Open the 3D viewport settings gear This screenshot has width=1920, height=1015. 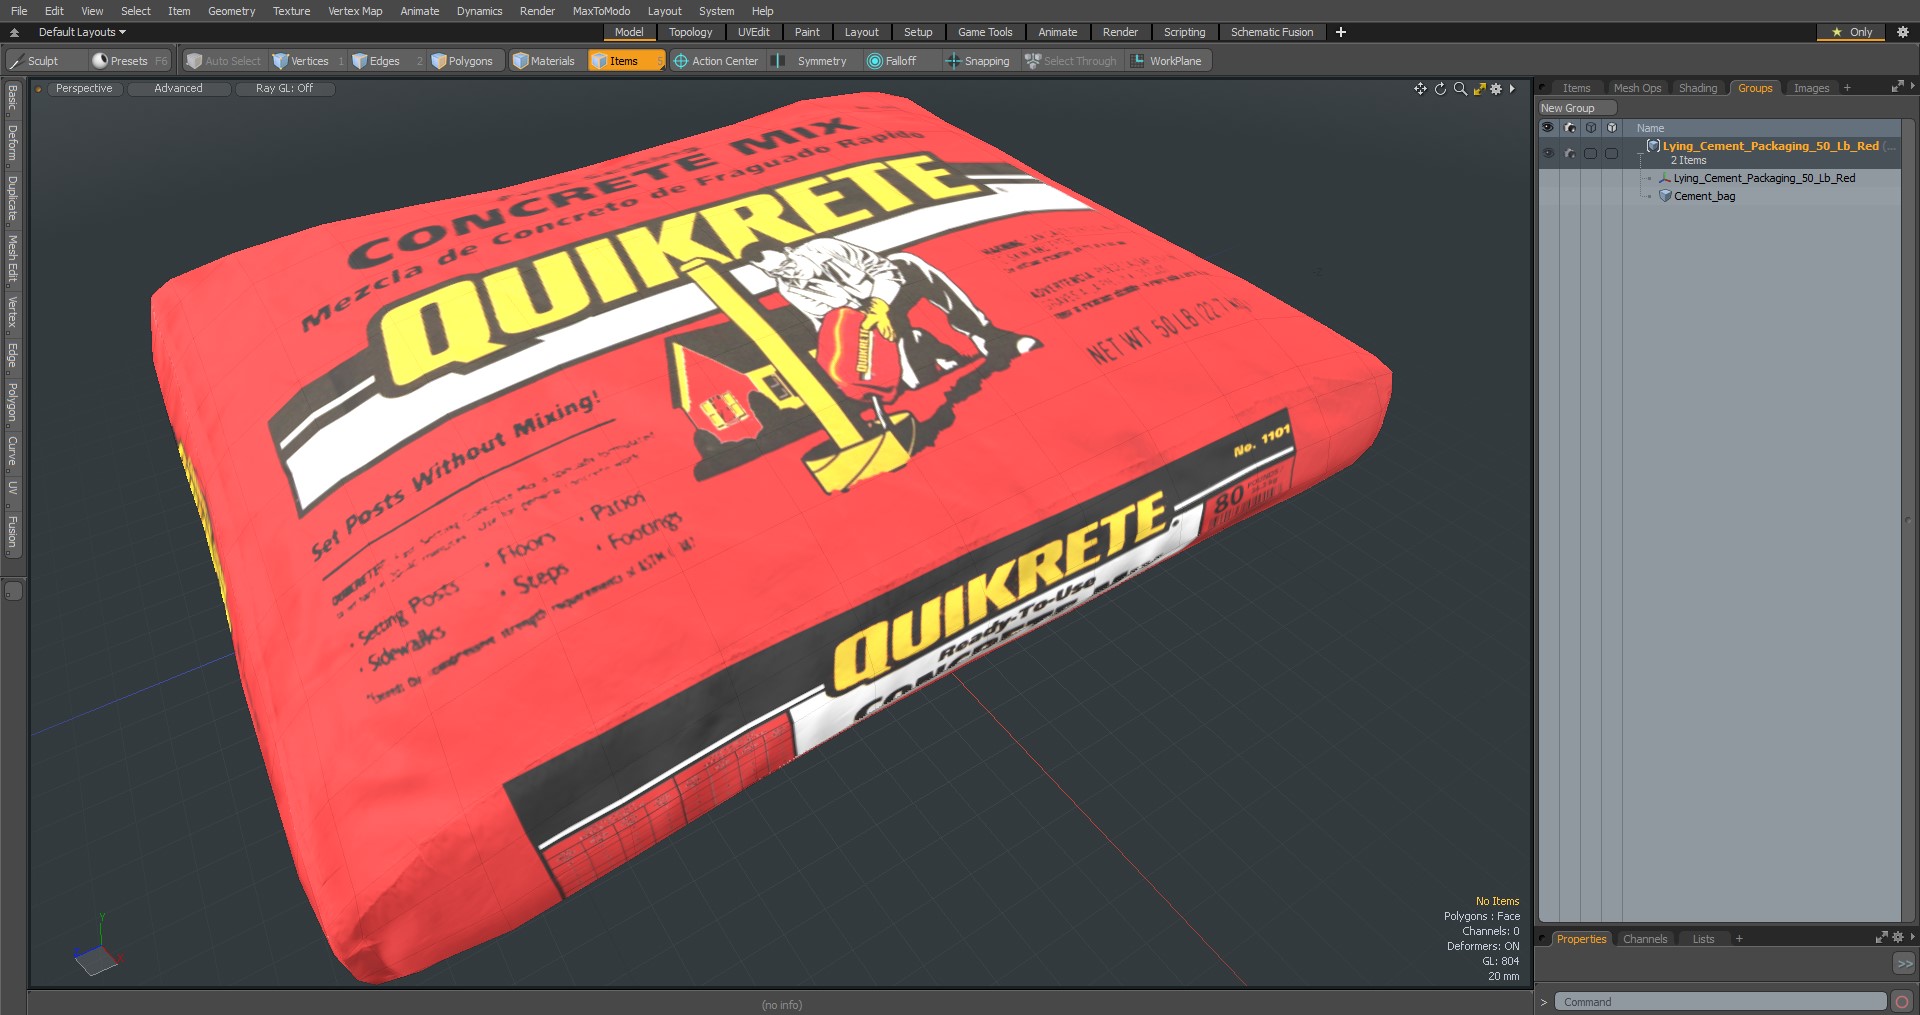1496,89
